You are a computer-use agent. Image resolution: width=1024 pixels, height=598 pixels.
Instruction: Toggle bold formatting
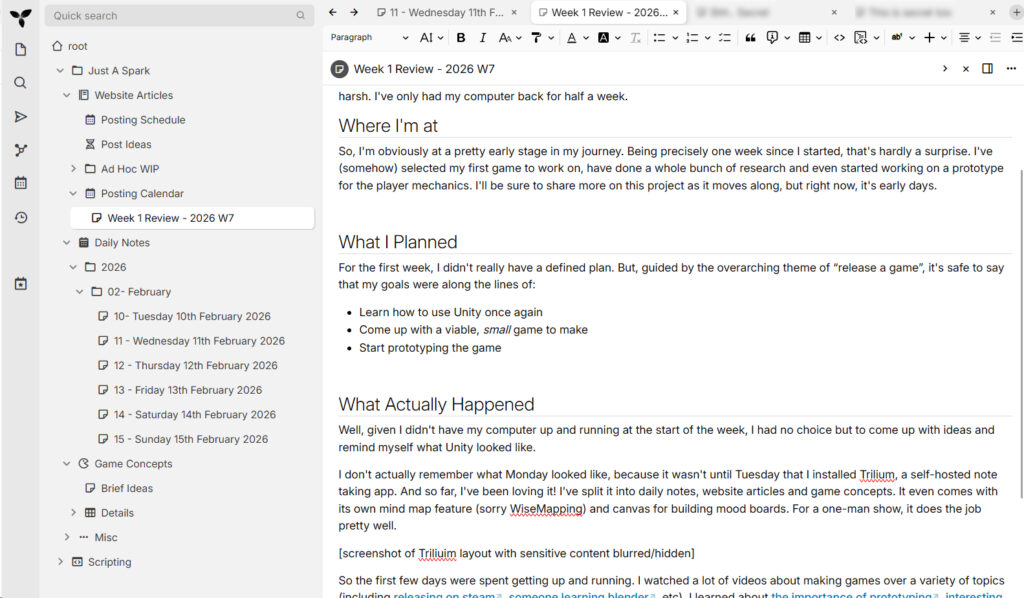(x=461, y=38)
